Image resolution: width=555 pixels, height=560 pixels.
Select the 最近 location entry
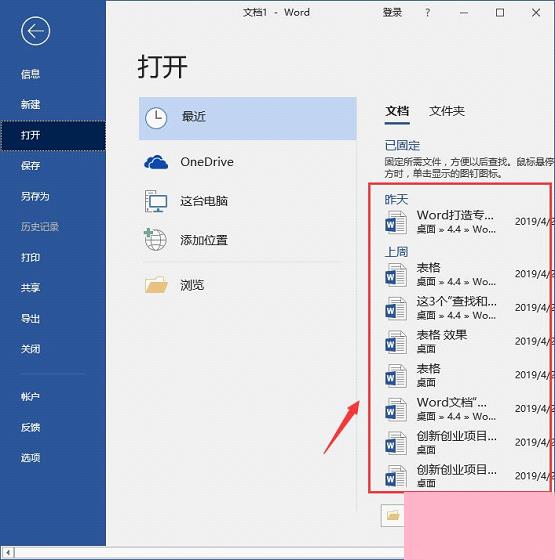248,118
